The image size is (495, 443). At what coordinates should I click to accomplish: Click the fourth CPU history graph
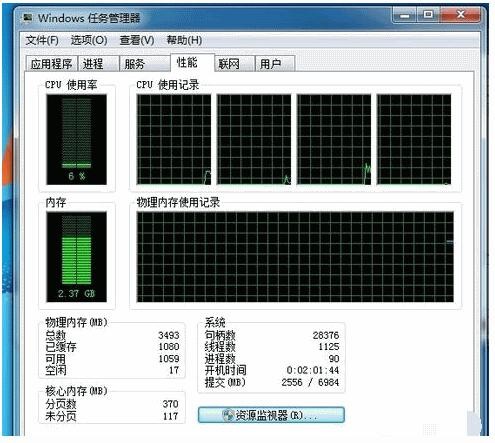[414, 139]
